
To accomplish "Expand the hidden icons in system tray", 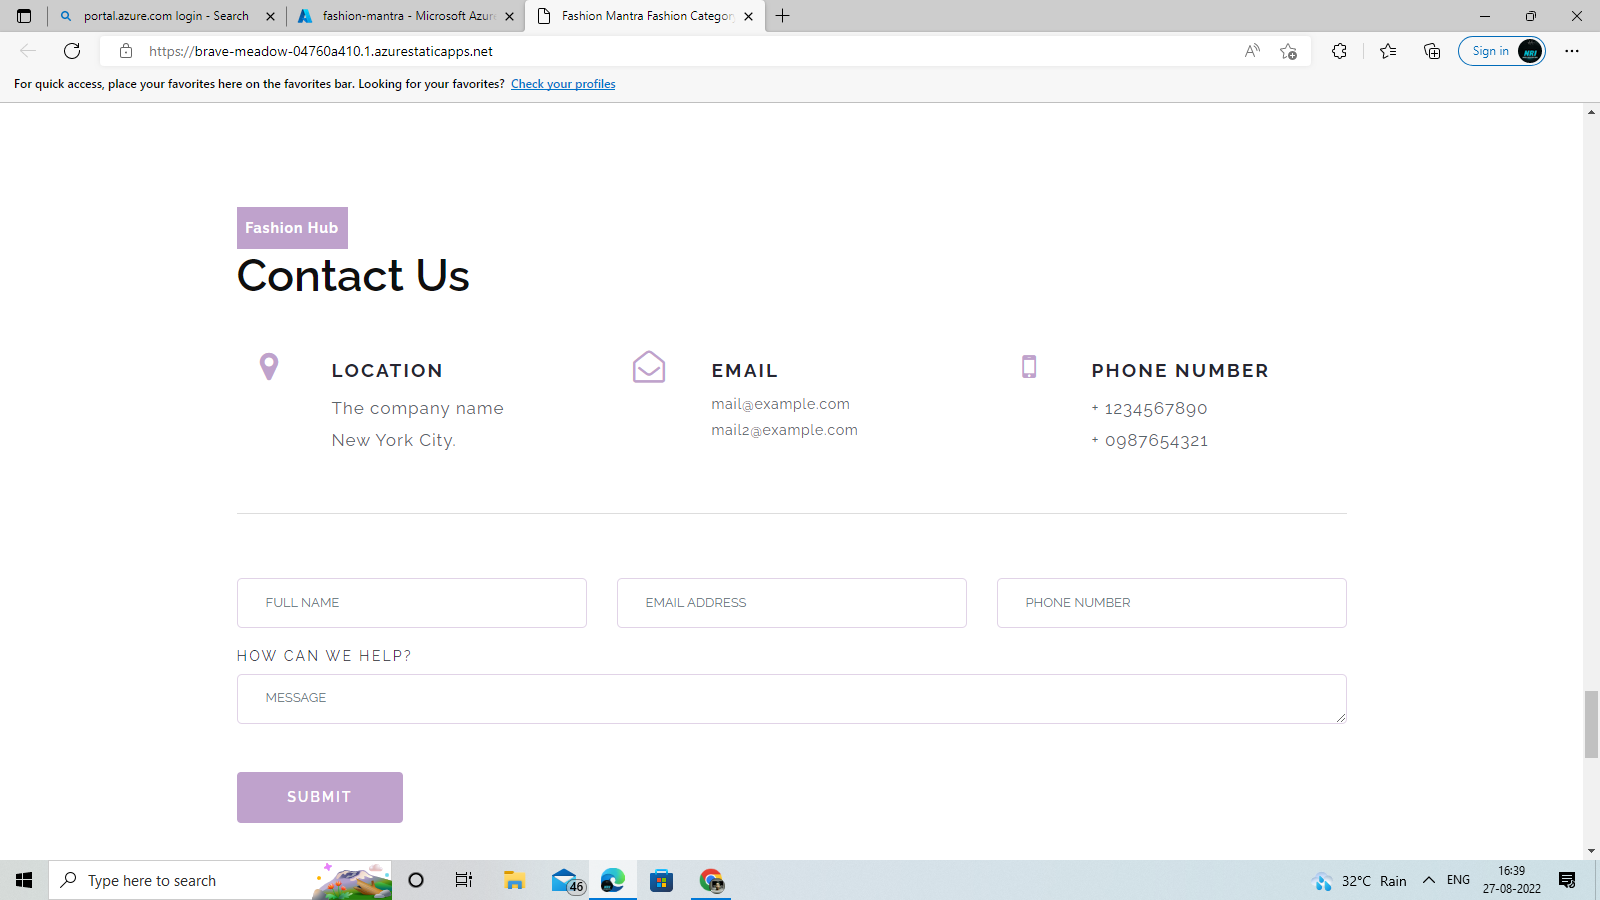I will (x=1427, y=880).
